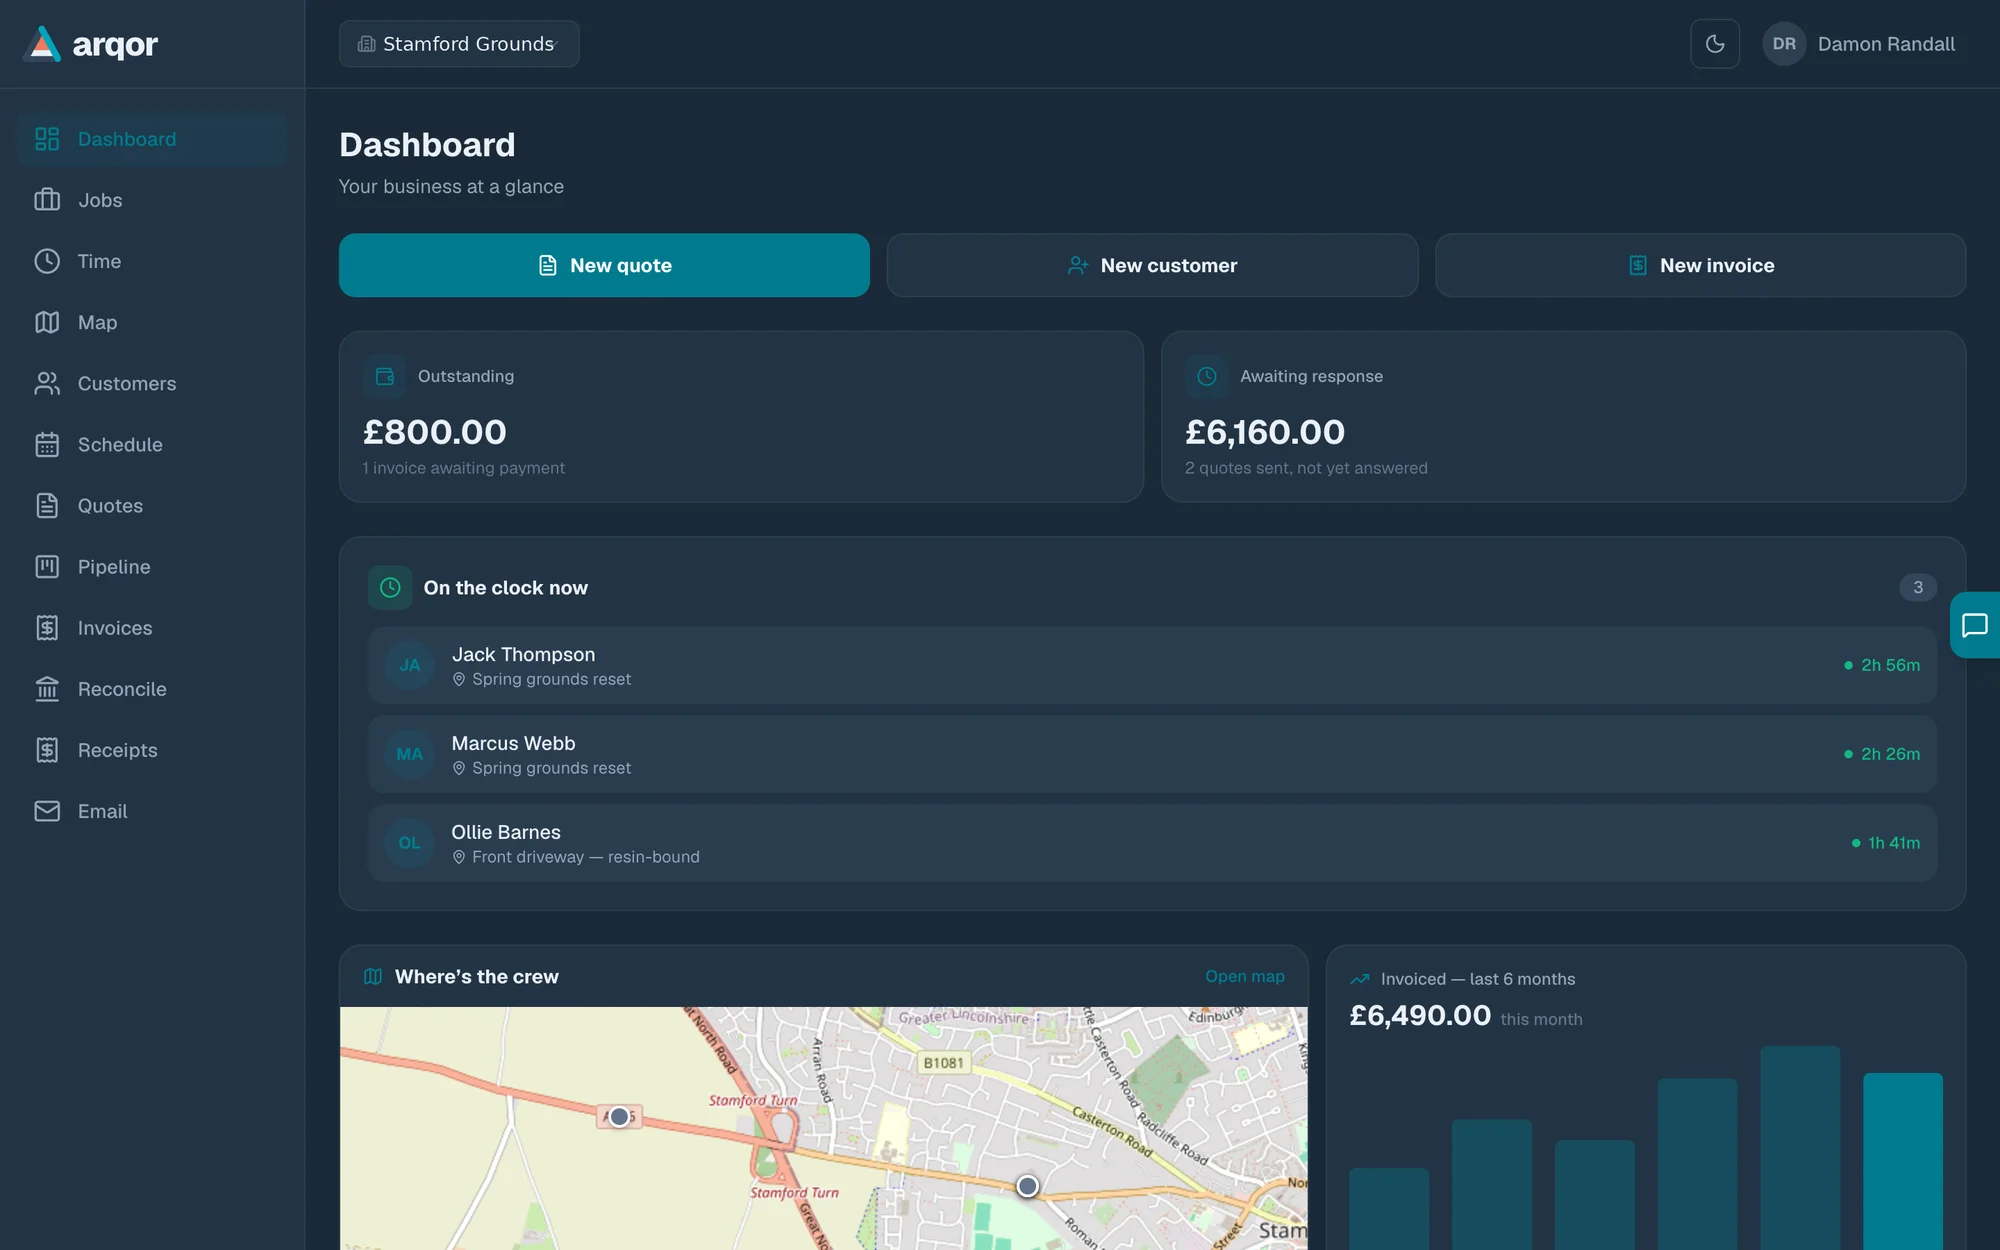Open the Outstanding £800.00 card
The width and height of the screenshot is (2000, 1250).
pos(741,416)
